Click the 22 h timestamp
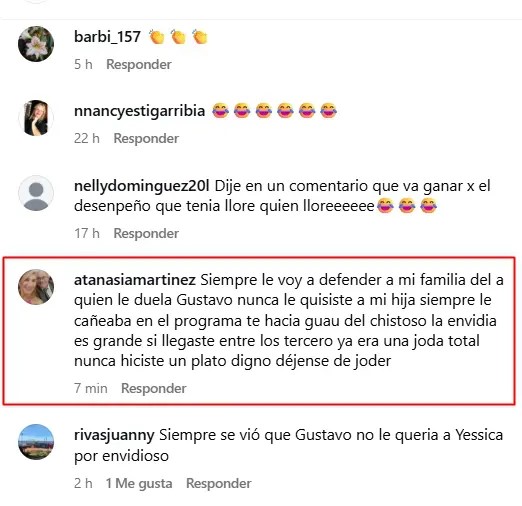Screen dimensions: 522x506 pyautogui.click(x=87, y=139)
